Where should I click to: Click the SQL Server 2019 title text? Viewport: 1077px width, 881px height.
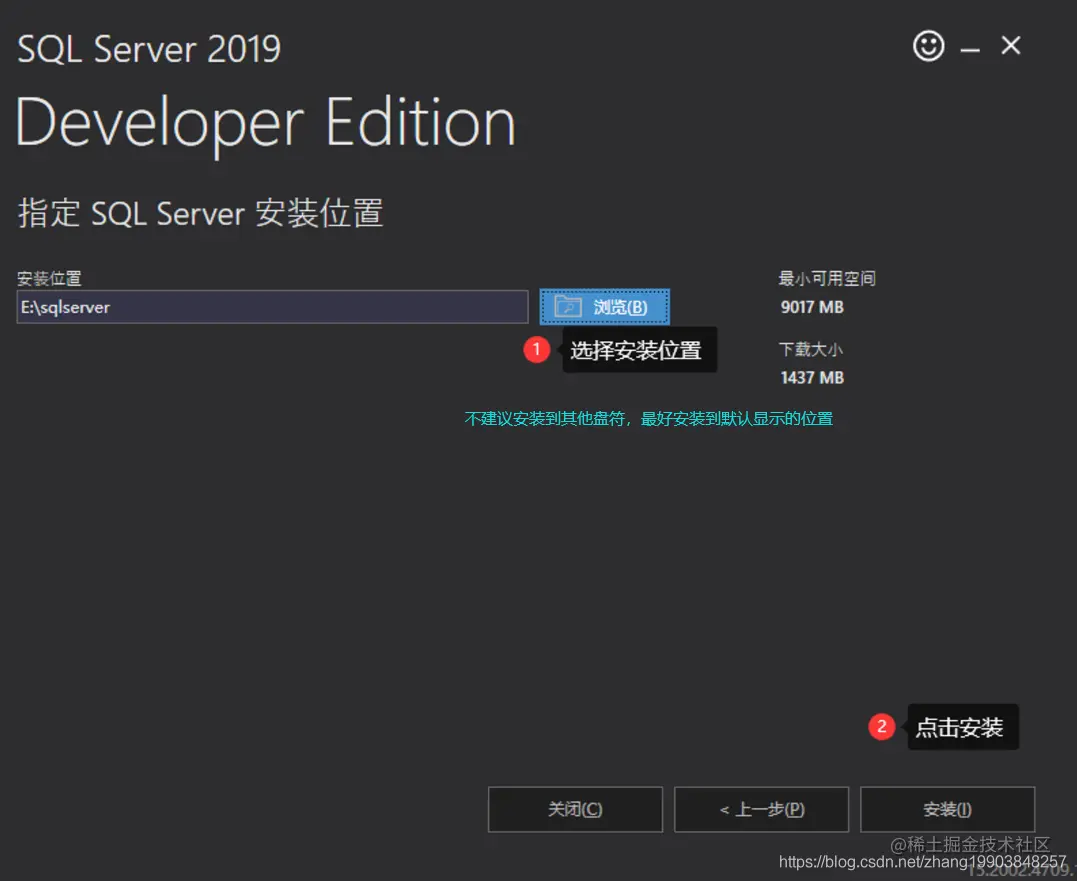pos(149,49)
